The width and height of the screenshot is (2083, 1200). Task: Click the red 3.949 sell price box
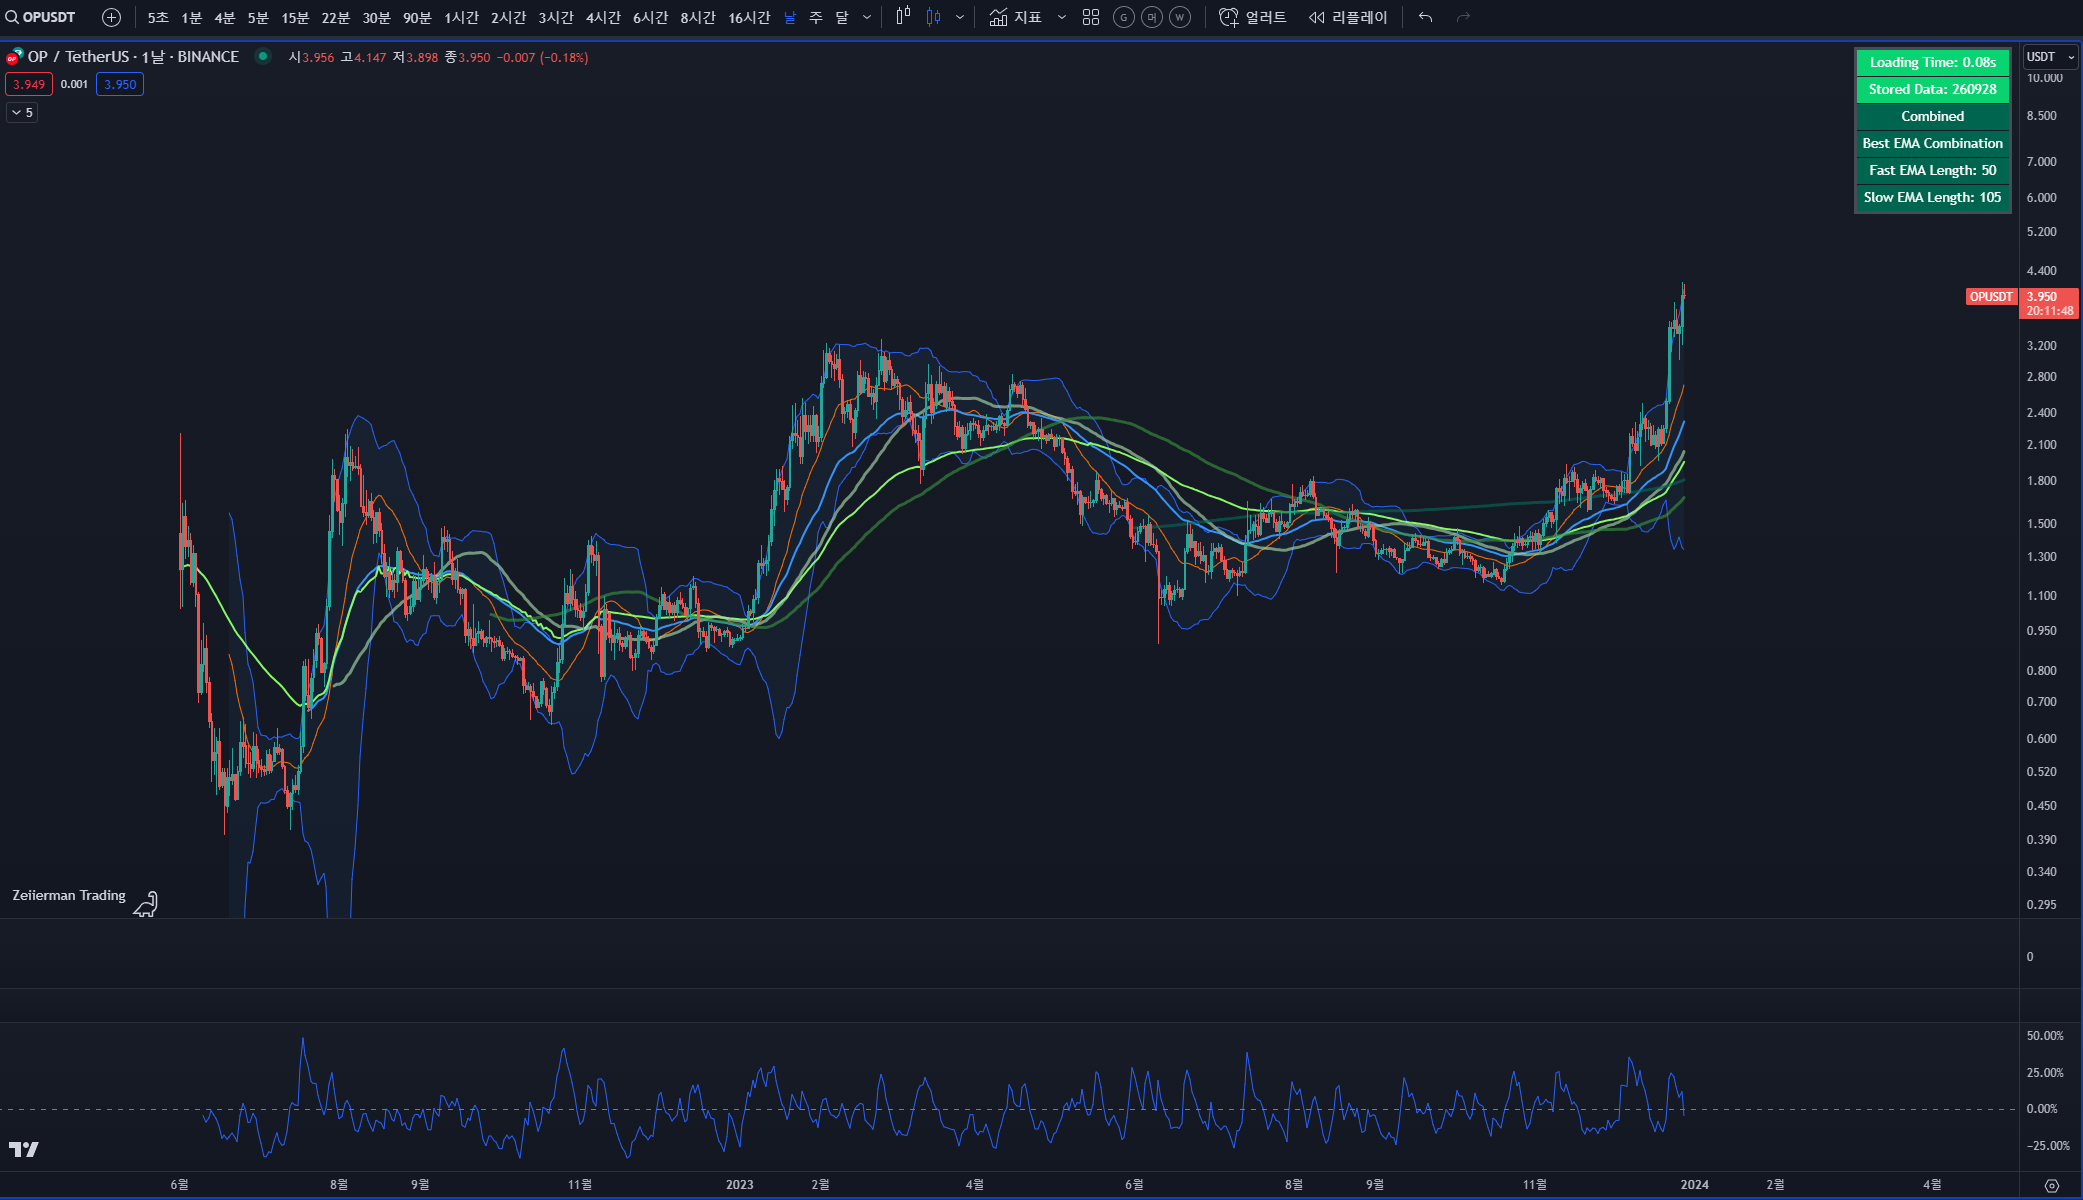pyautogui.click(x=29, y=85)
